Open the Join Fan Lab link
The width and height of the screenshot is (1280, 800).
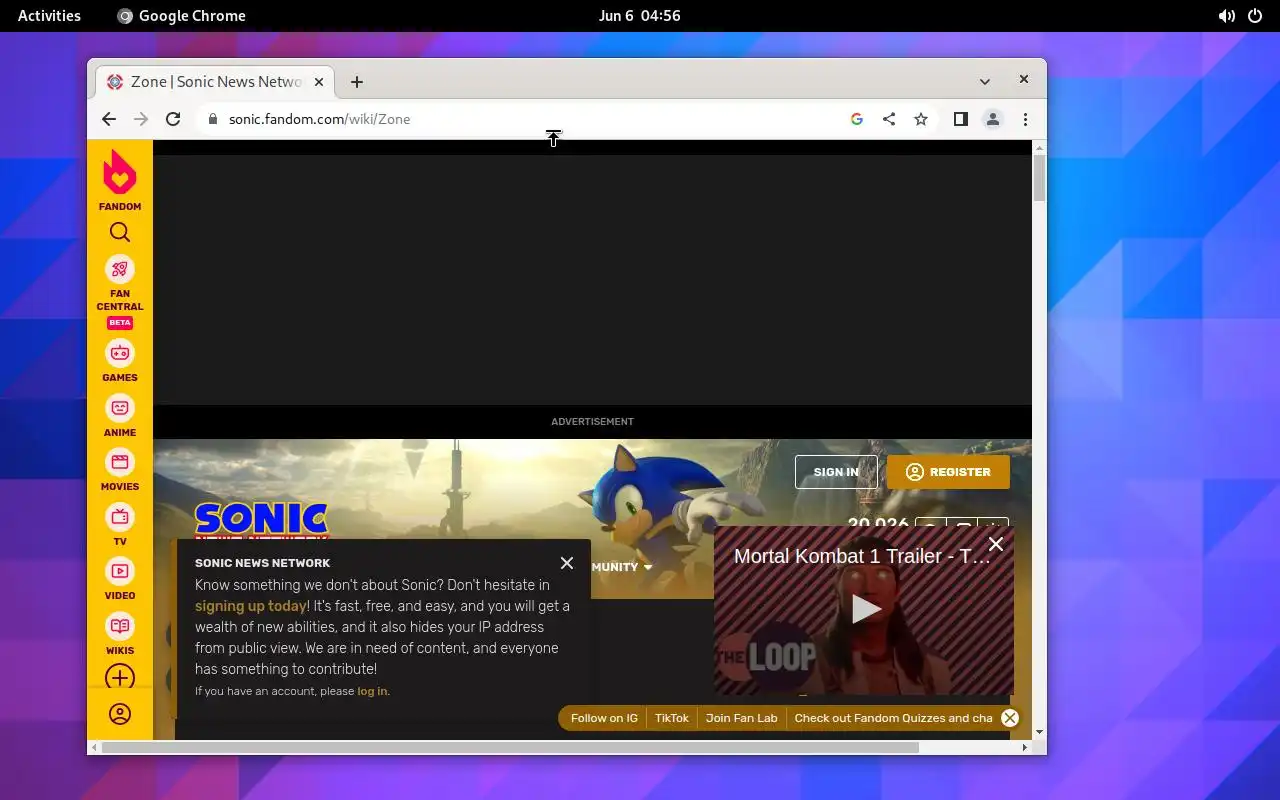click(x=741, y=718)
